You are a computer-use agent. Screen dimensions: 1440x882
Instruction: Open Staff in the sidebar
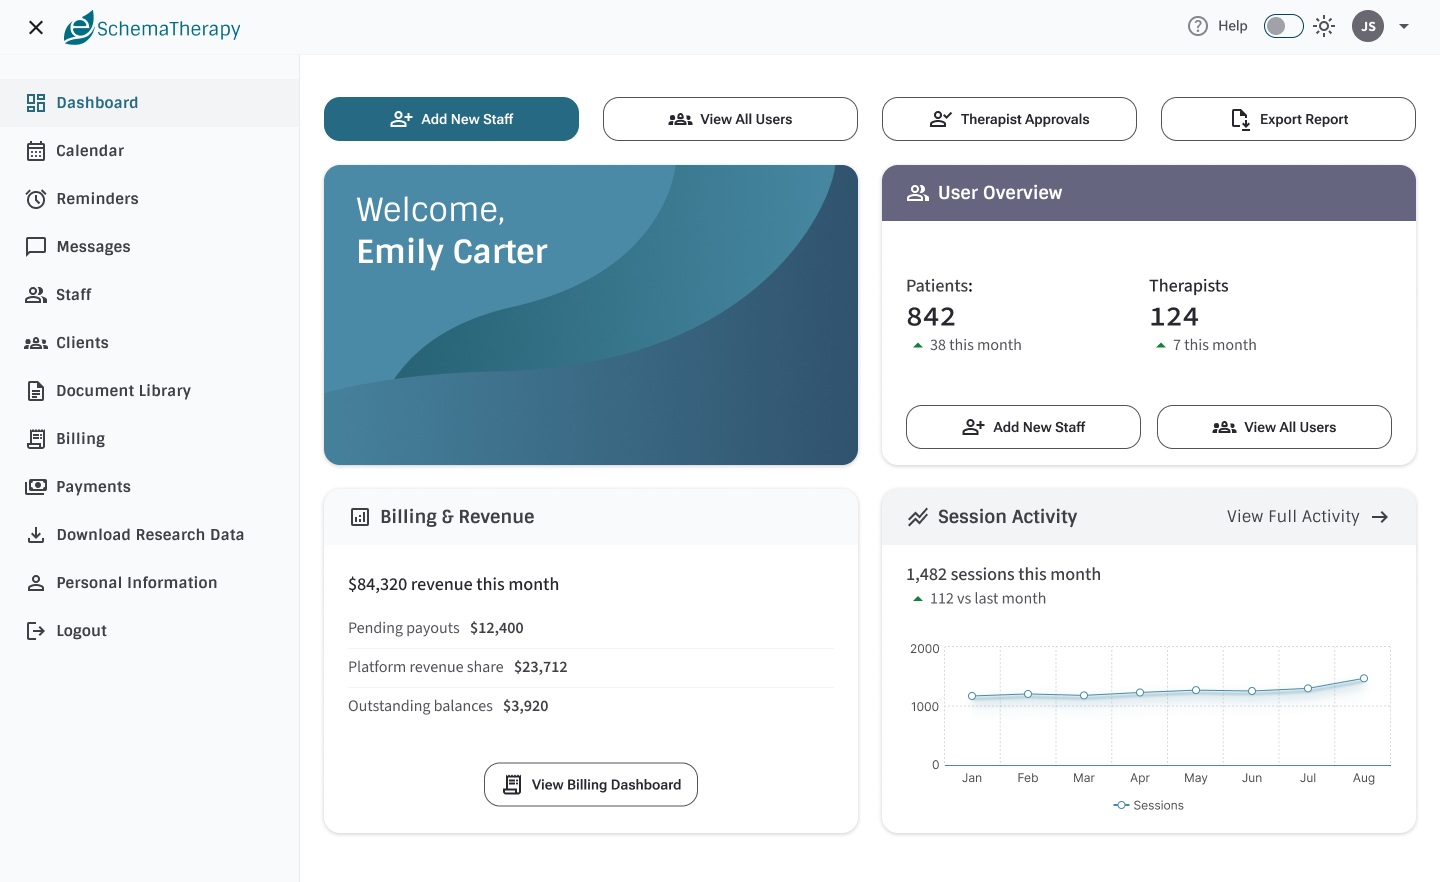click(150, 295)
